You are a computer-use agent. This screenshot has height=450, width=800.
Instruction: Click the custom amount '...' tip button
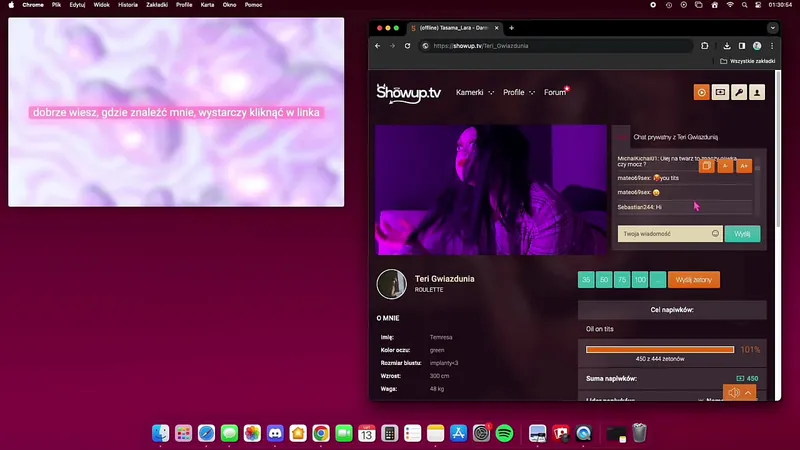pyautogui.click(x=658, y=280)
